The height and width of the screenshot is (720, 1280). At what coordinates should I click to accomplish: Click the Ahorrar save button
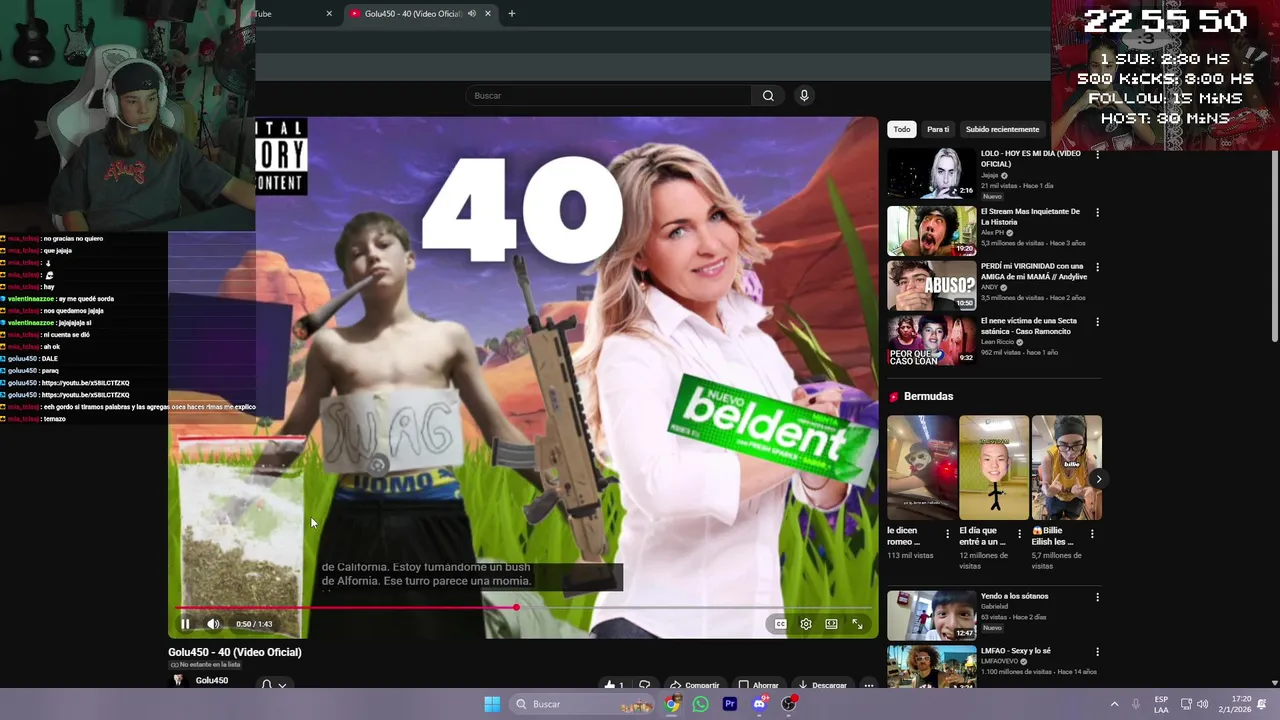point(758,685)
